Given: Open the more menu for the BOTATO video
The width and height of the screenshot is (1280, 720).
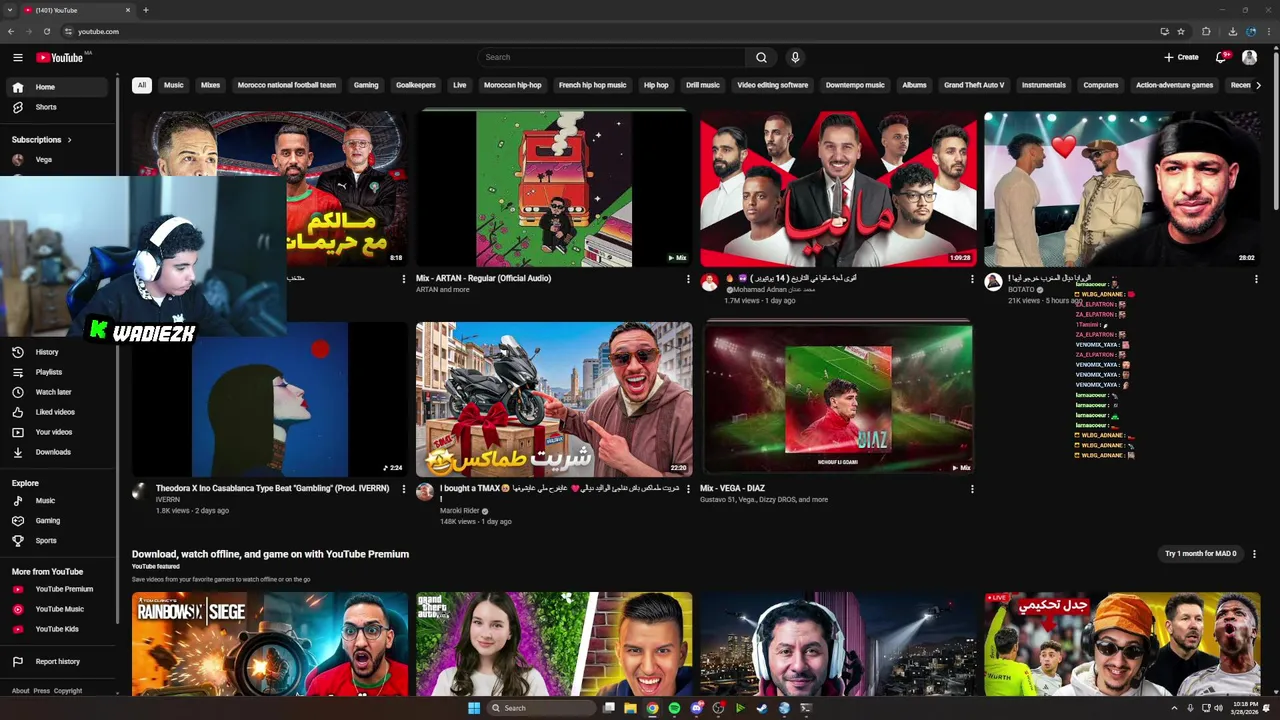Looking at the screenshot, I should pos(1256,279).
